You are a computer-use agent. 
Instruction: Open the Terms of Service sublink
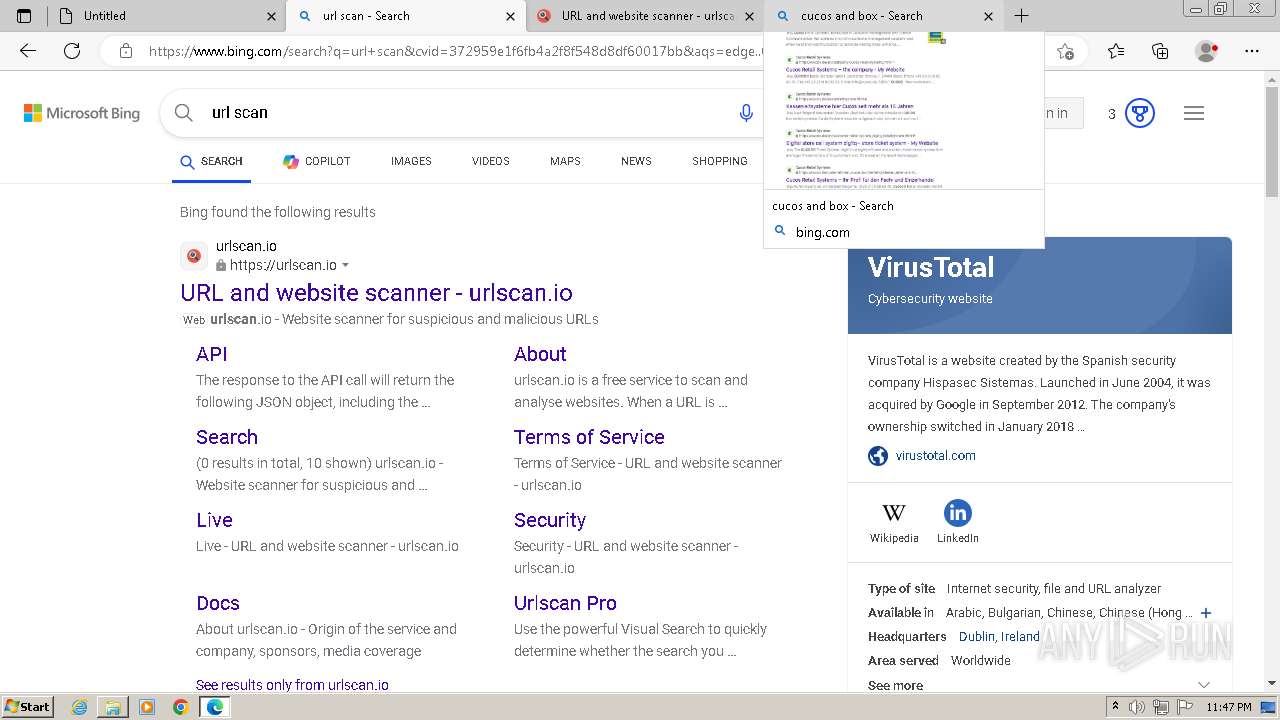[x=589, y=437]
